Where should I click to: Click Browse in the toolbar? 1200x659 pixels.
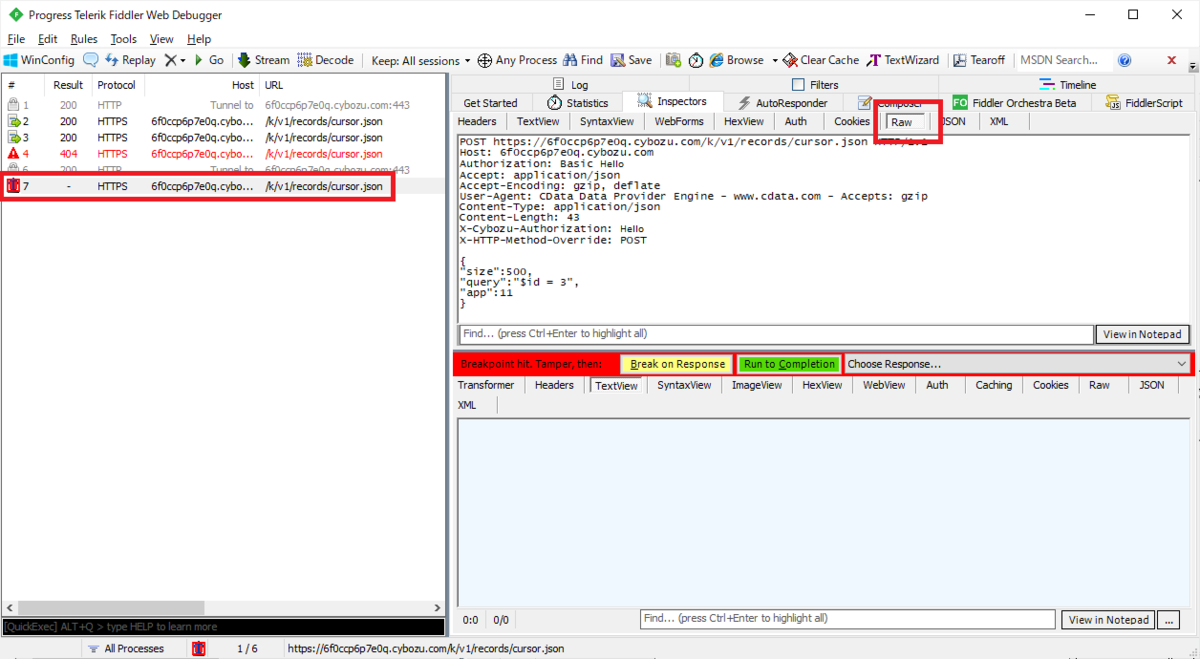[737, 60]
